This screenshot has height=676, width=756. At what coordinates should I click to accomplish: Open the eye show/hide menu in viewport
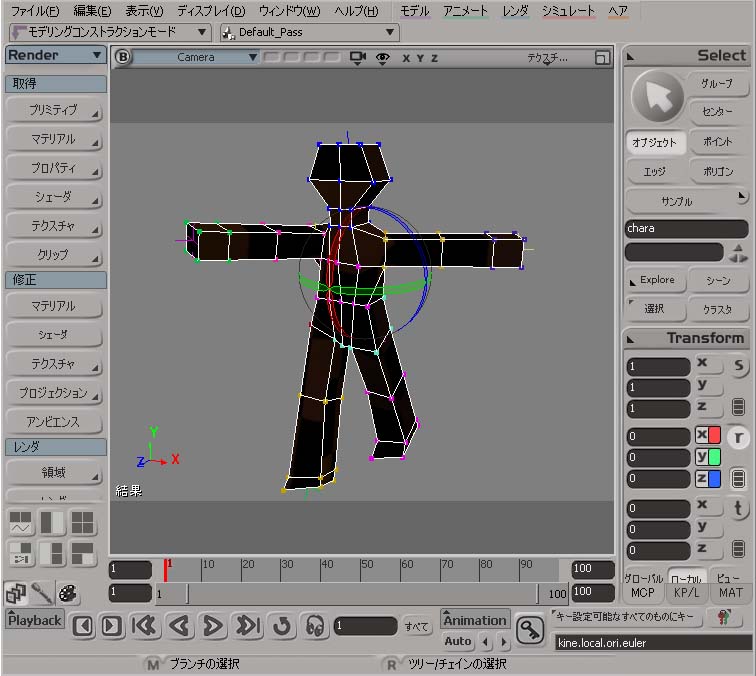383,58
